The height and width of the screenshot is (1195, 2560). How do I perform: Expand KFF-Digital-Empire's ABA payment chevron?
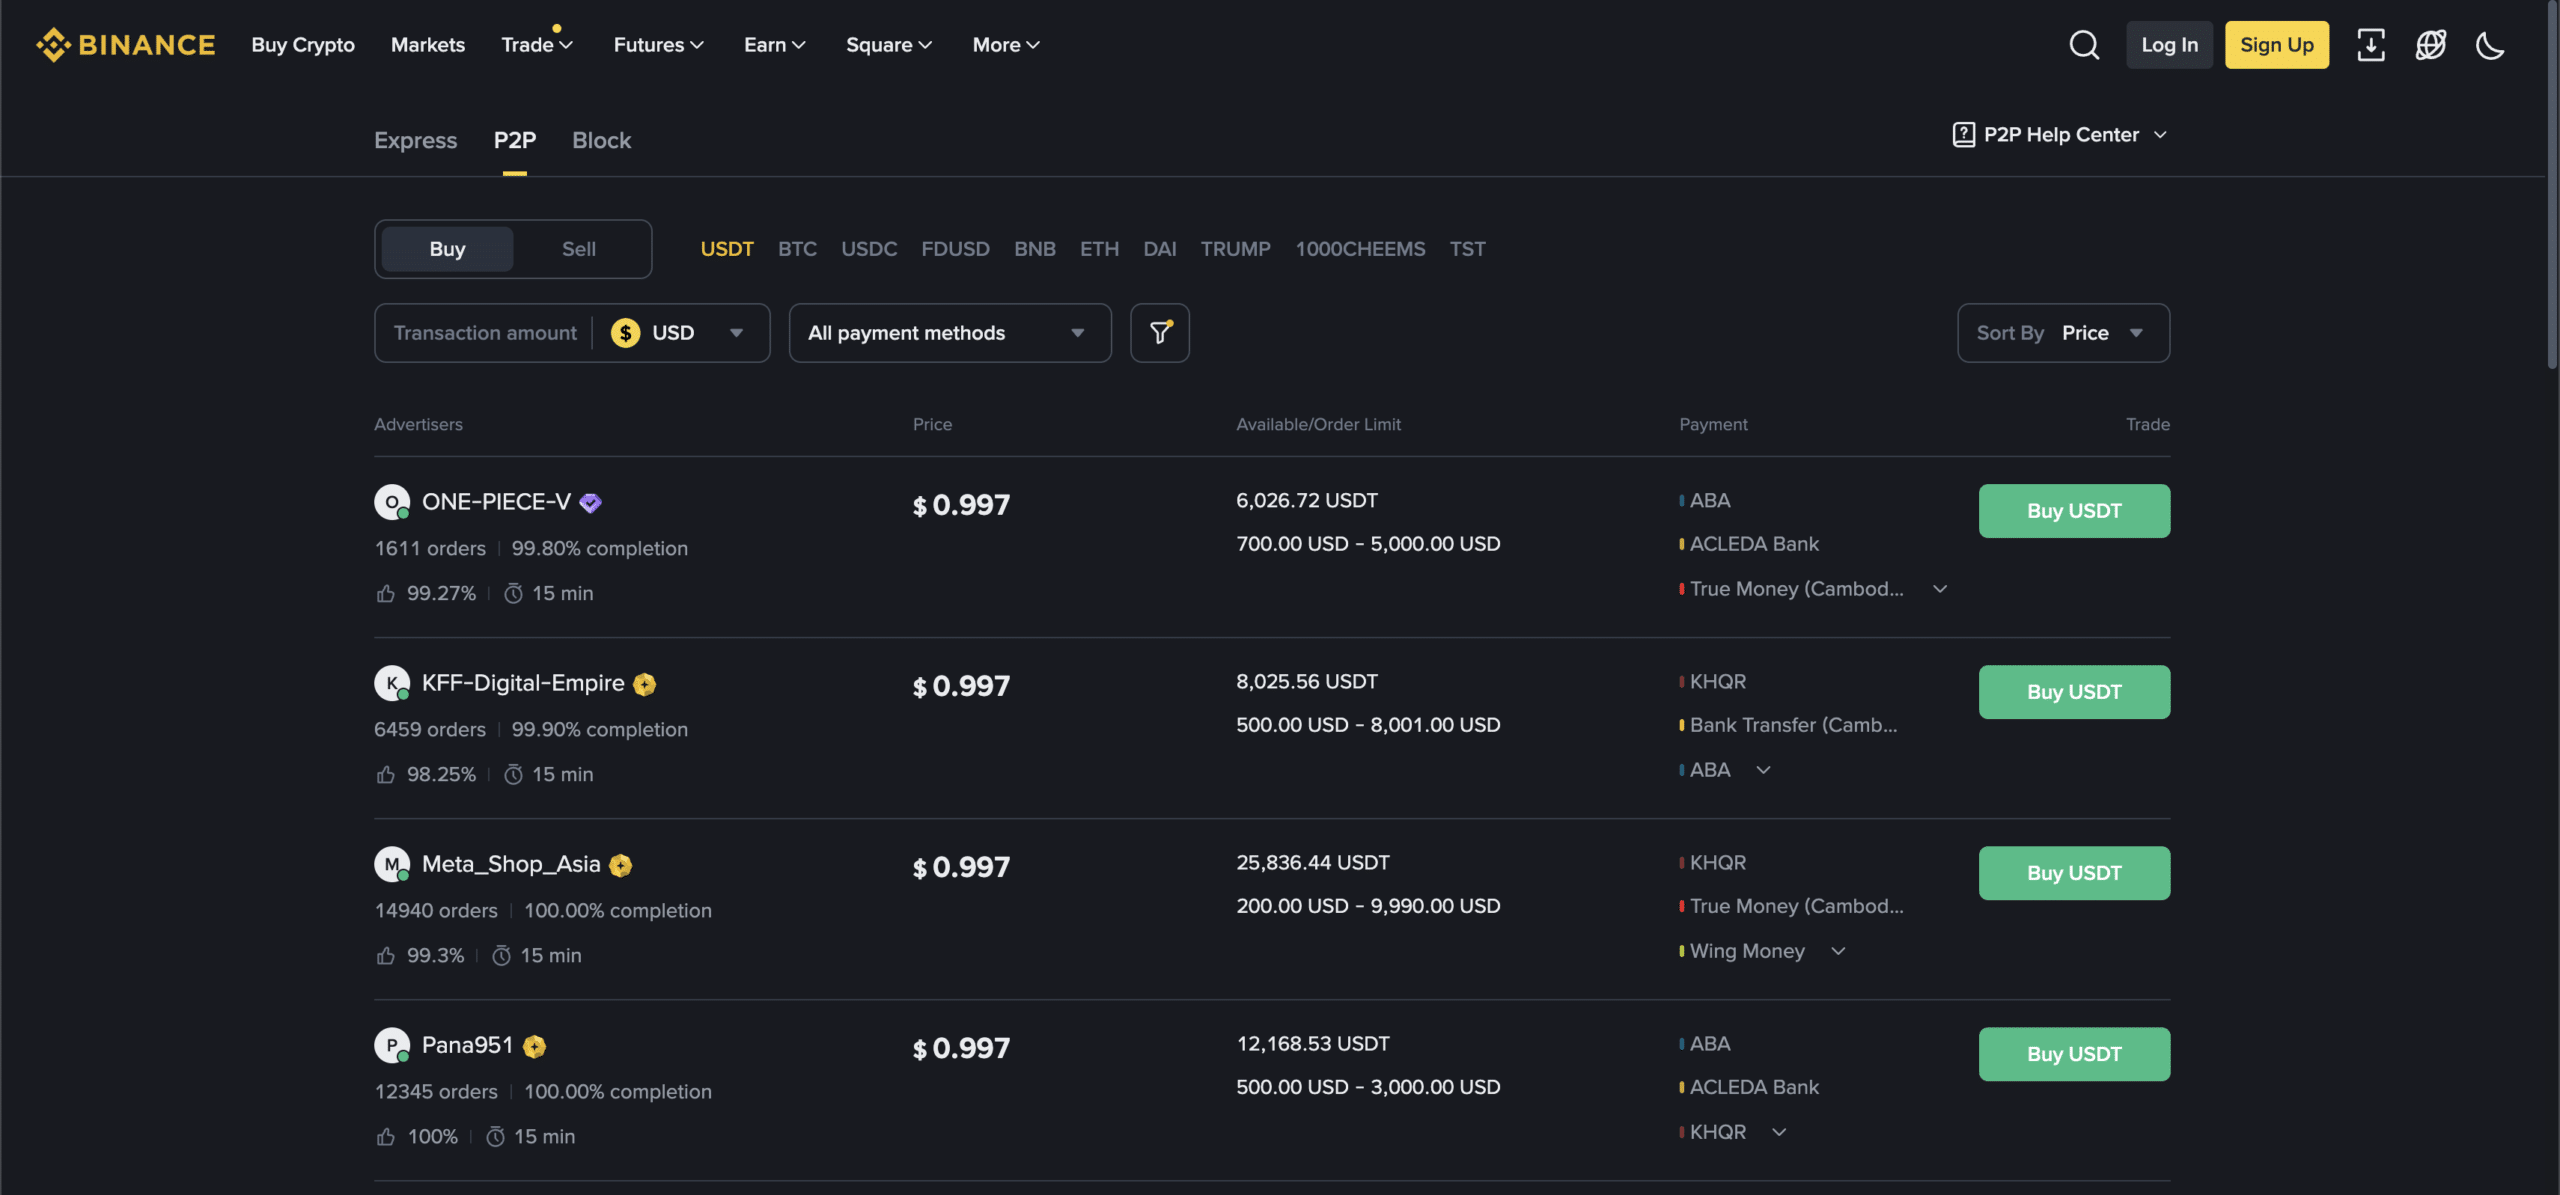1763,769
